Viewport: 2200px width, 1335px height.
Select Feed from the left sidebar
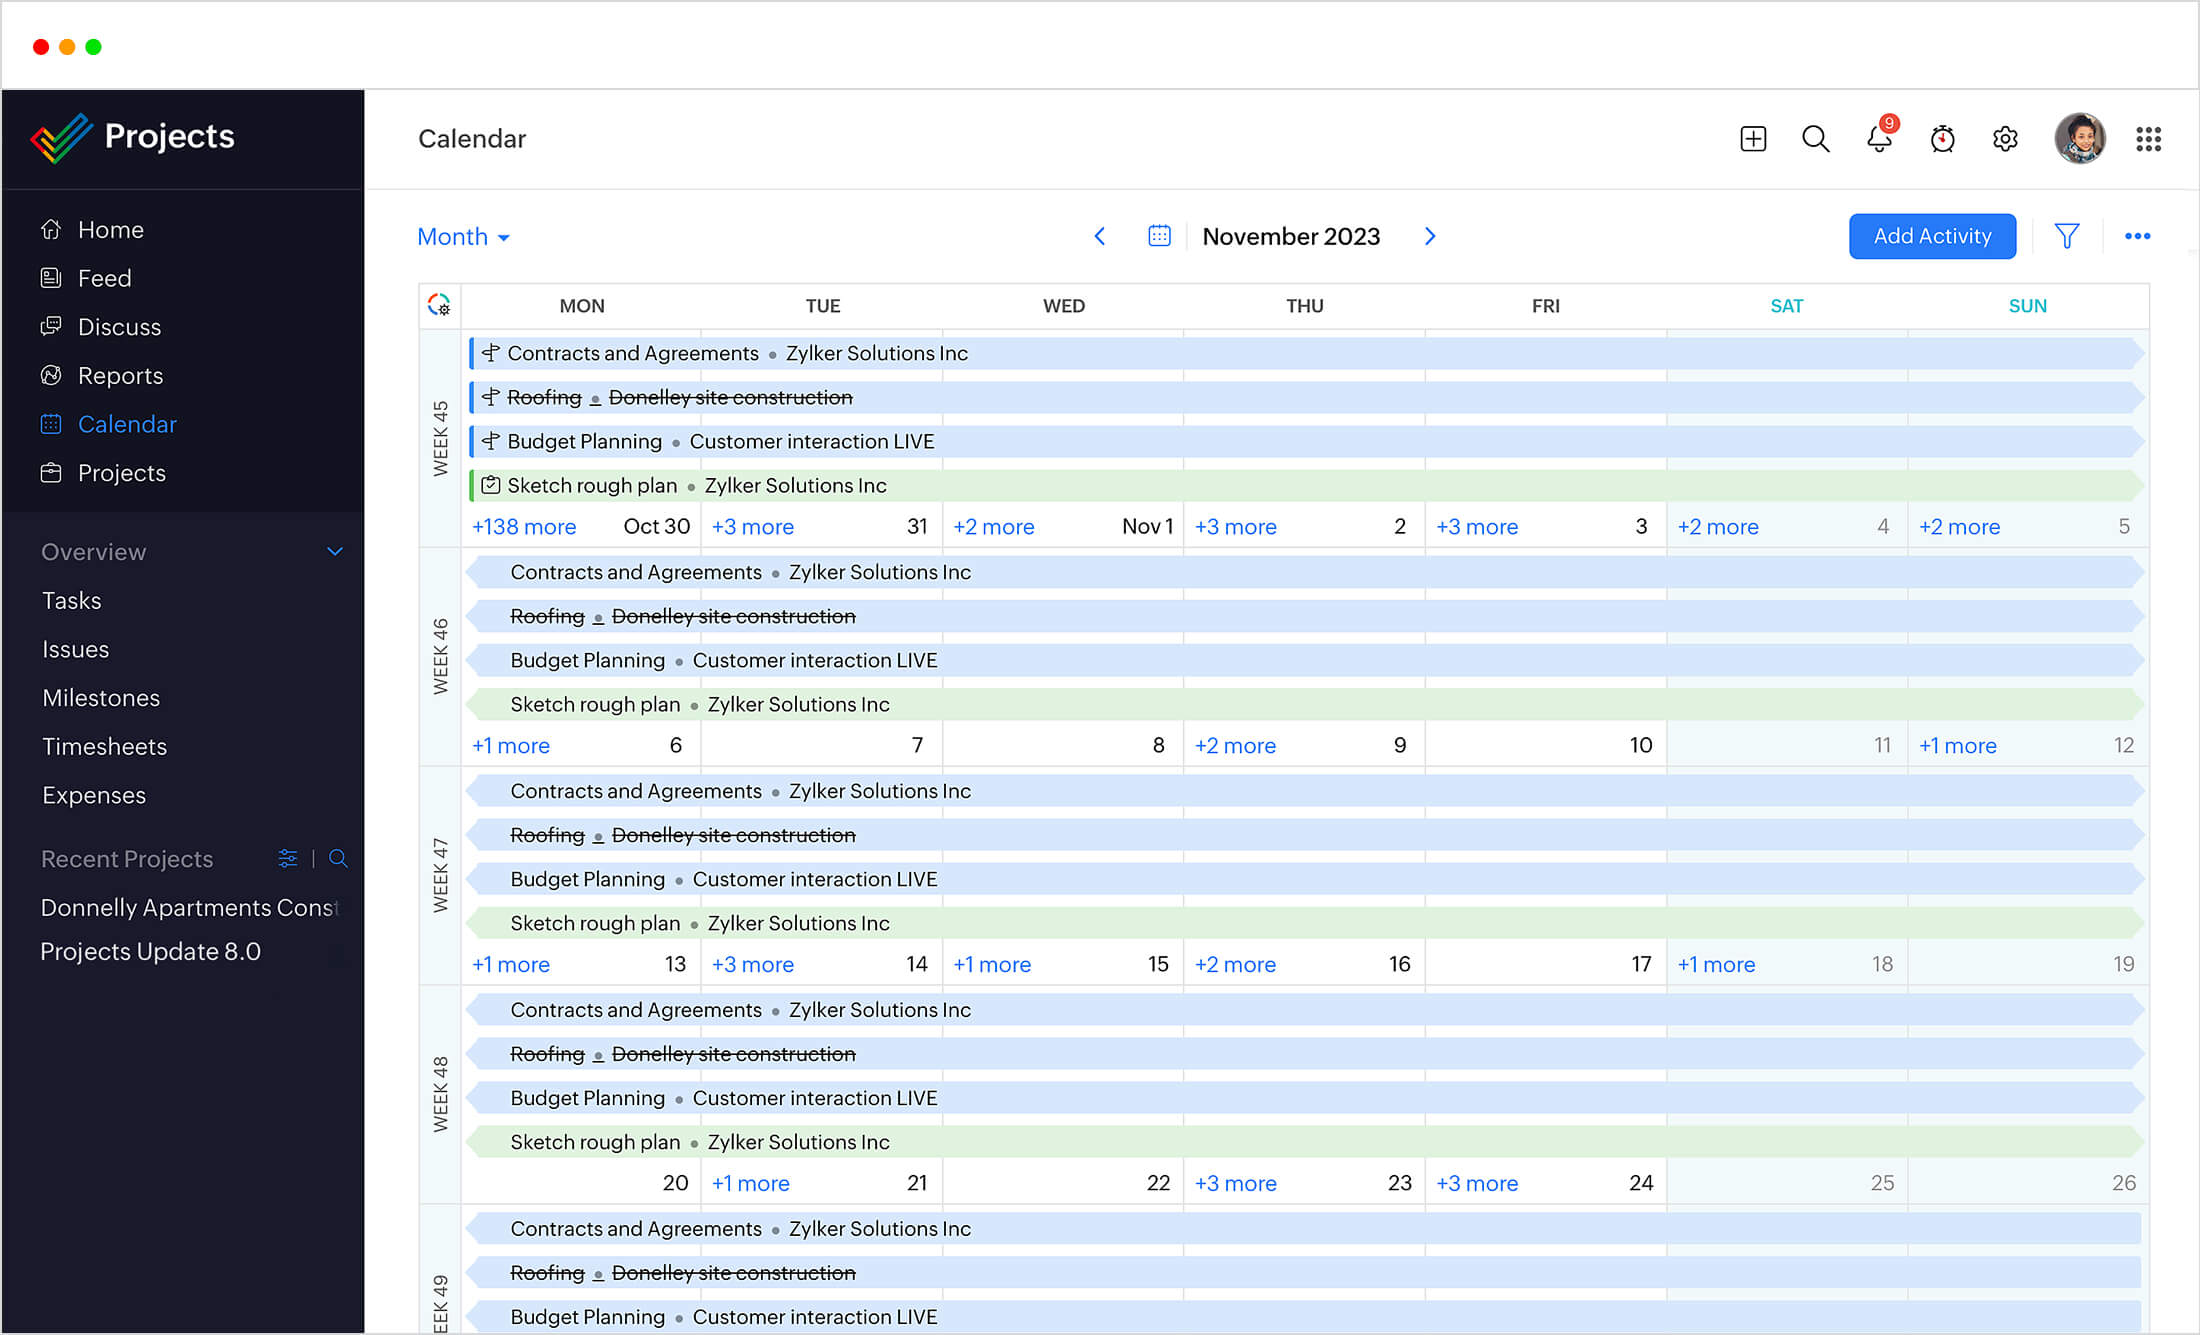[x=105, y=278]
